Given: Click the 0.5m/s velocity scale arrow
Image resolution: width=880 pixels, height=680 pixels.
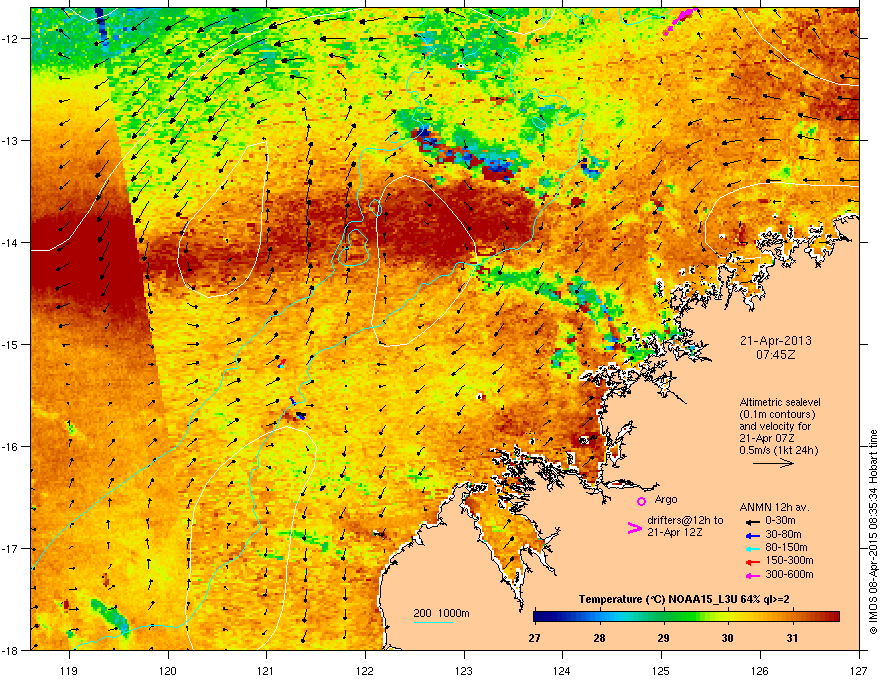Looking at the screenshot, I should 773,463.
